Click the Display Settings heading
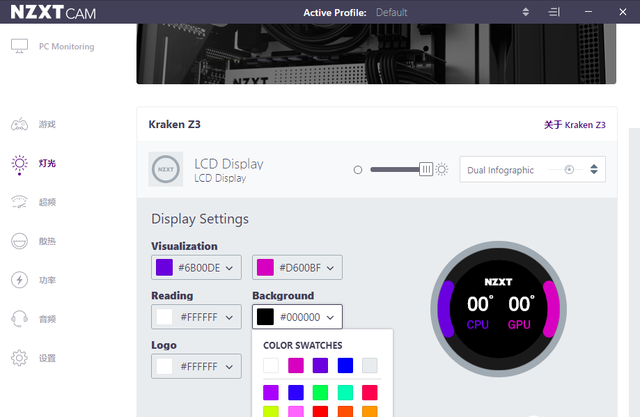 click(200, 219)
